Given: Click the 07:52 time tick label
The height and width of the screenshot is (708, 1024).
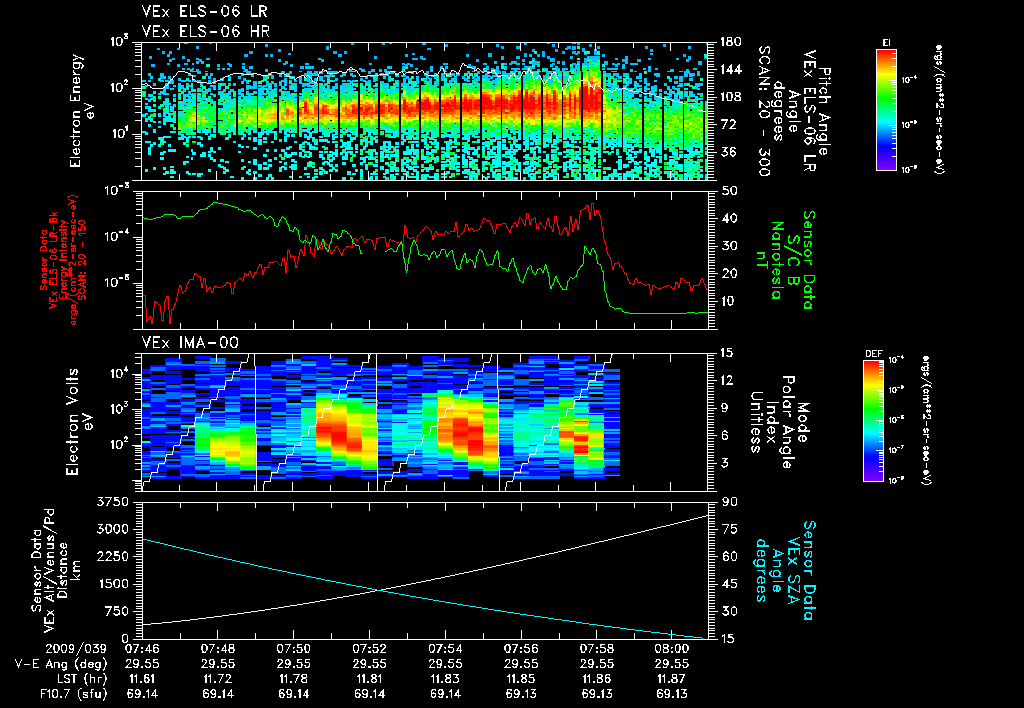Looking at the screenshot, I should click(370, 649).
